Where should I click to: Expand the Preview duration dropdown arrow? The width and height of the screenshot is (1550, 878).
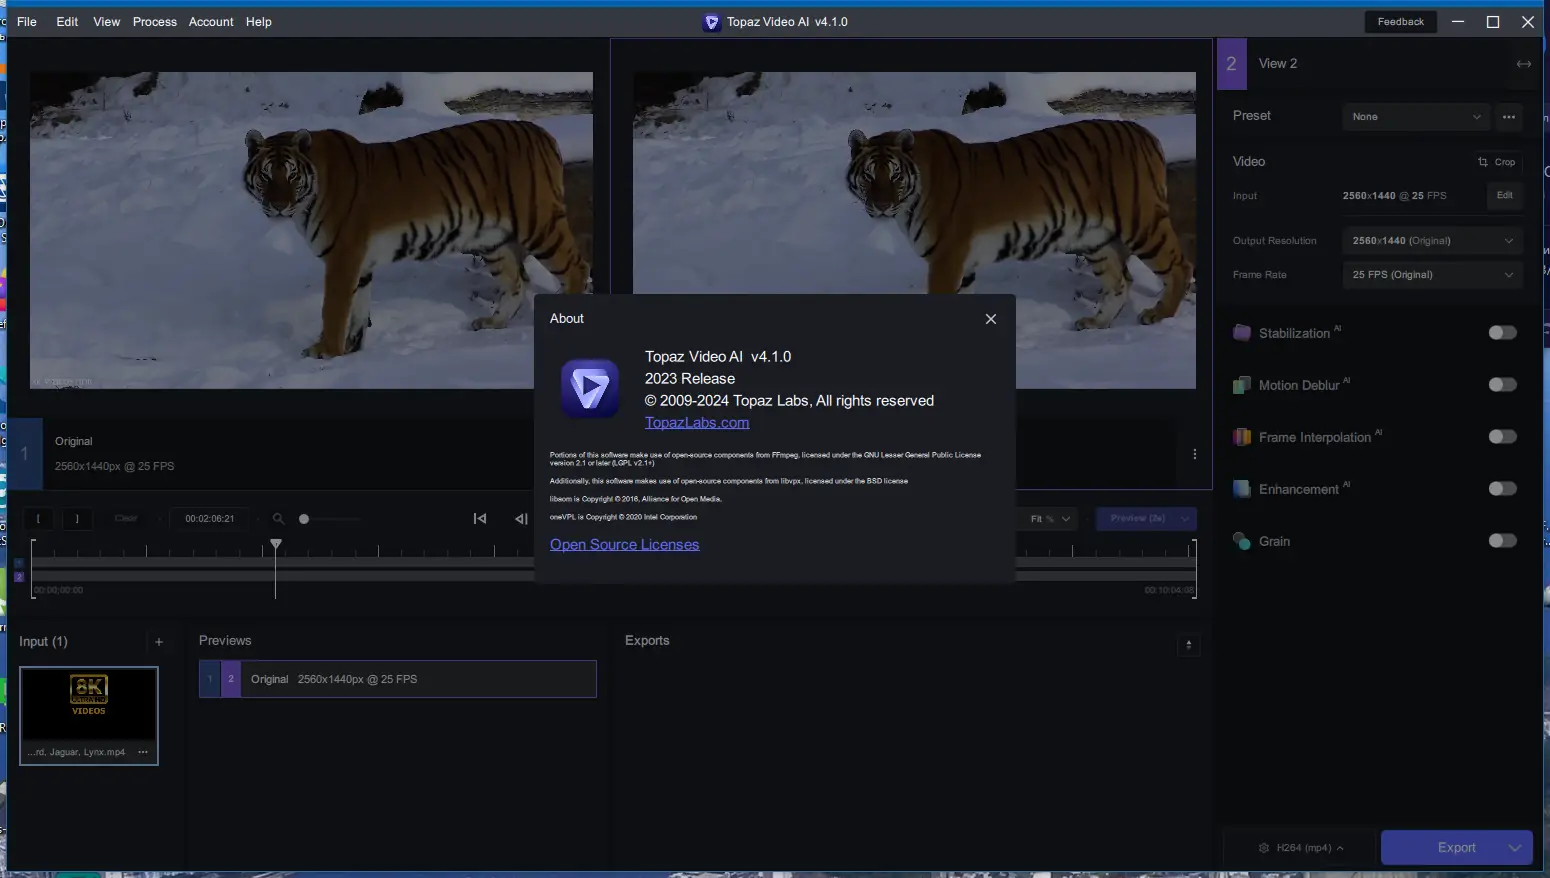1186,519
